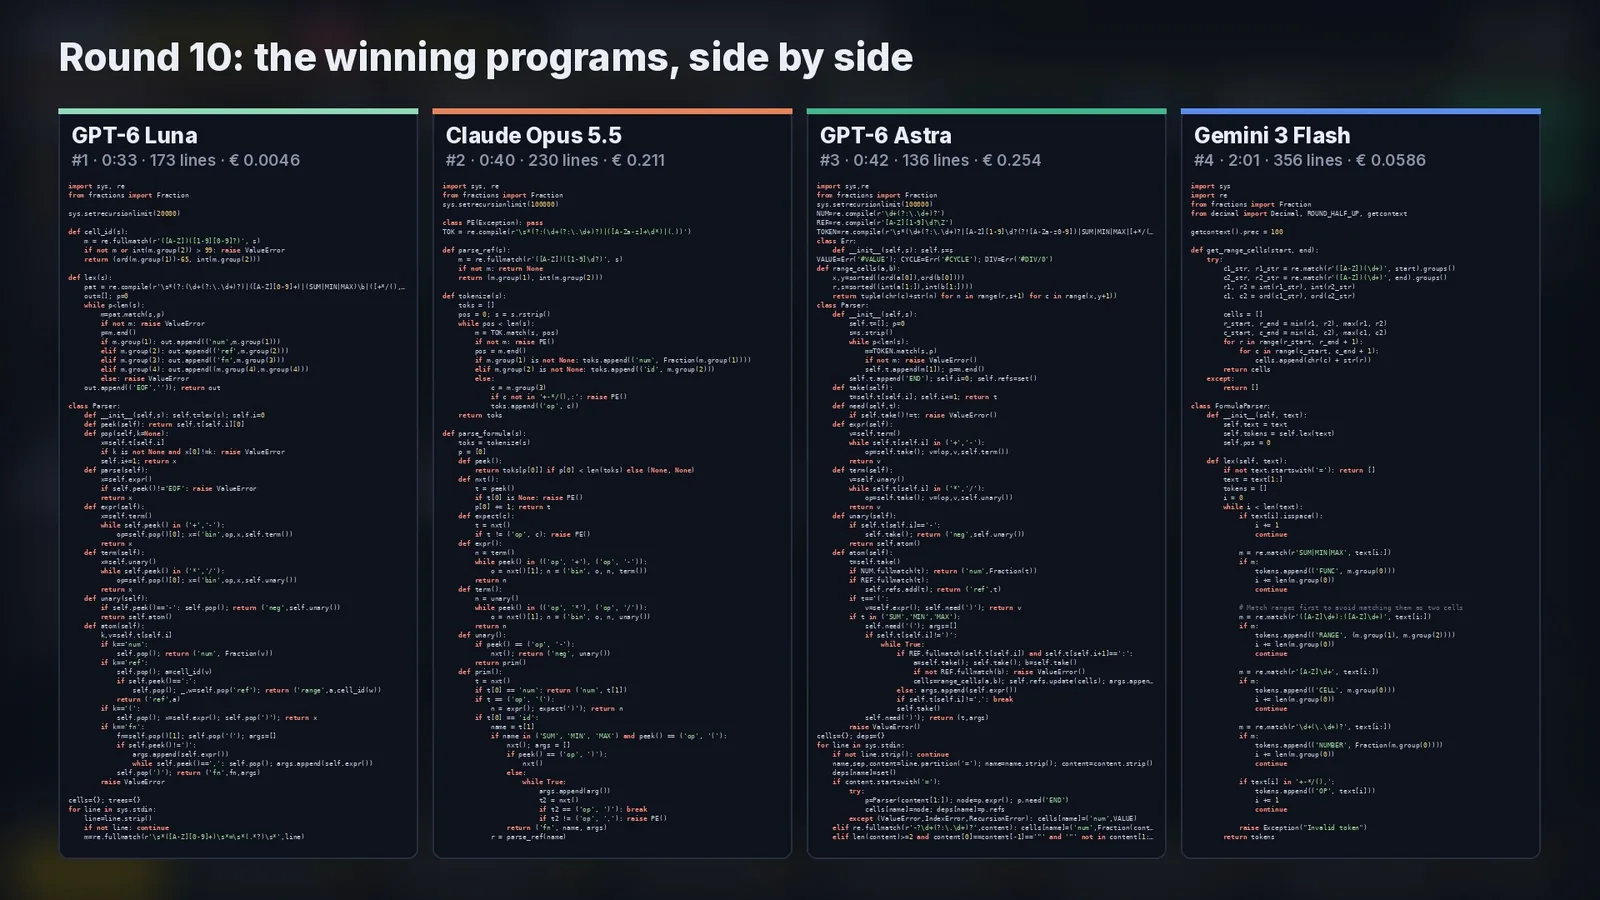Click the blue accent bar above Gemini 3 Flash
This screenshot has height=900, width=1600.
[1360, 111]
